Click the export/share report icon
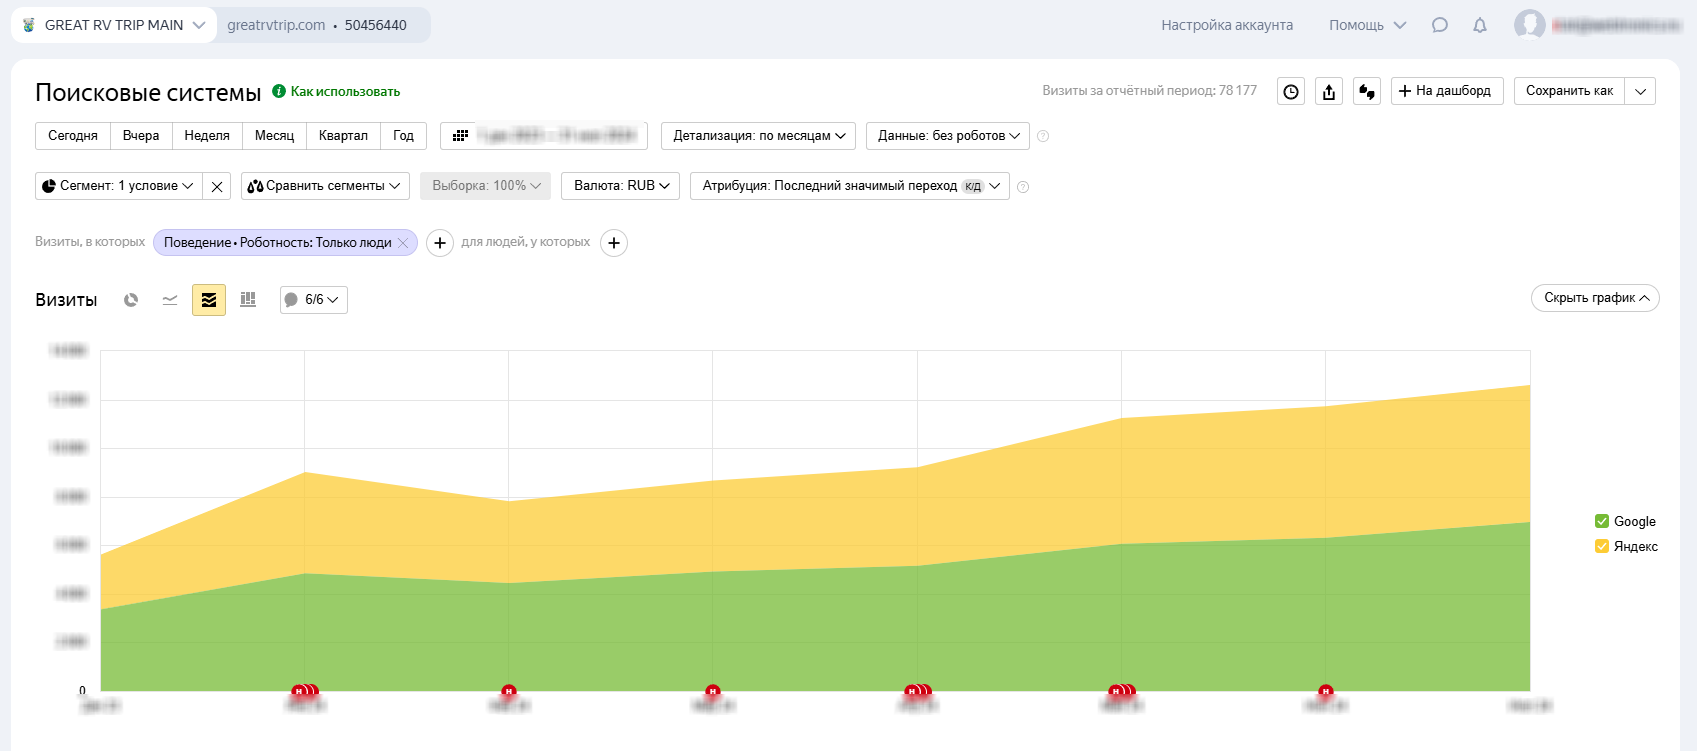Viewport: 1697px width, 751px height. click(1329, 92)
